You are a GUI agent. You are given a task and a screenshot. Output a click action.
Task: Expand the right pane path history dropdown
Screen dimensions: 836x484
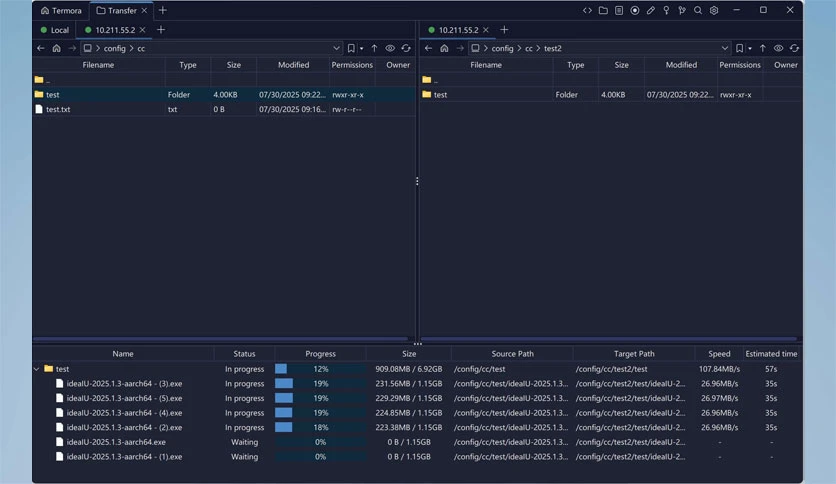pyautogui.click(x=725, y=48)
